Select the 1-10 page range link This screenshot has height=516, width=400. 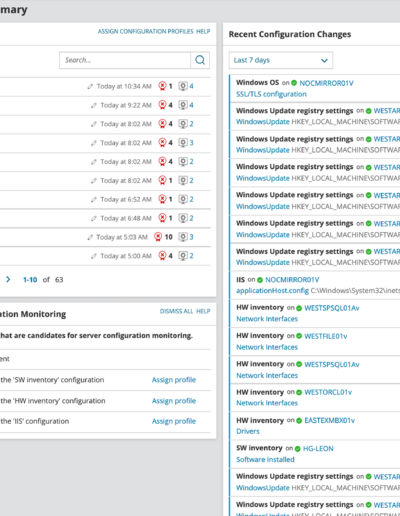click(30, 280)
